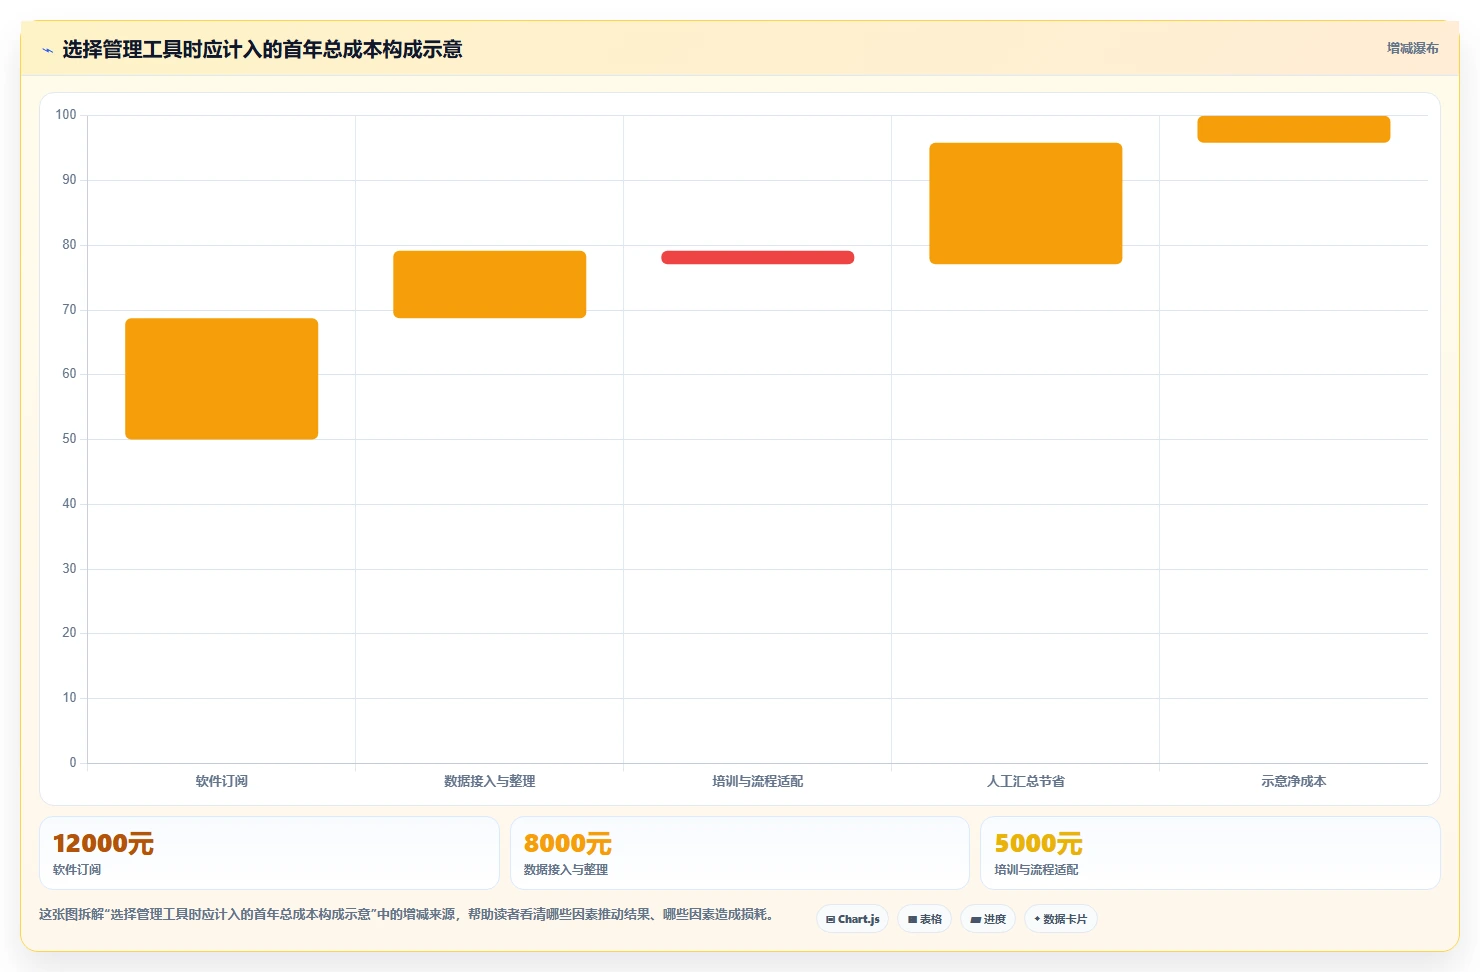Click the description text starting 这张图拆解

[x=406, y=914]
